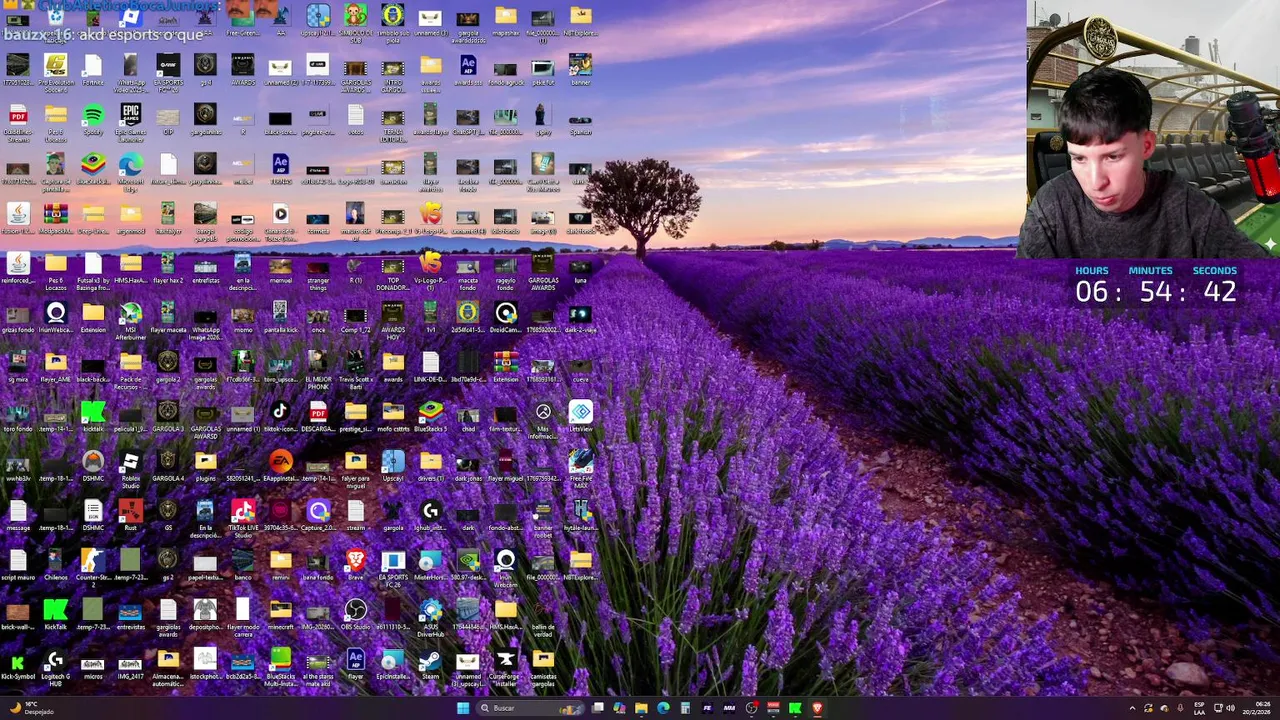Select the Recycle Bin icon
1280x720 pixels.
tap(56, 17)
